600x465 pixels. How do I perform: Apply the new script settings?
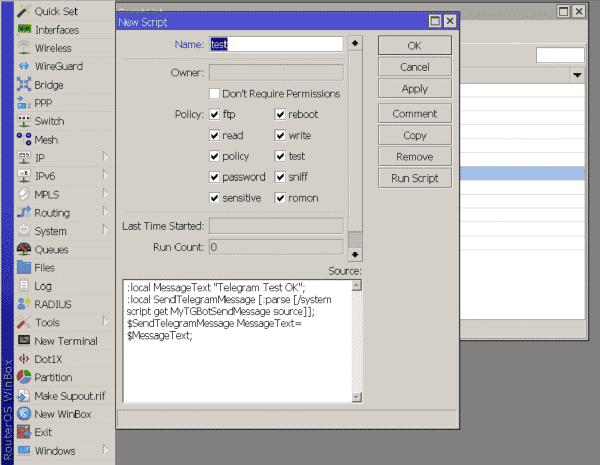pos(415,89)
